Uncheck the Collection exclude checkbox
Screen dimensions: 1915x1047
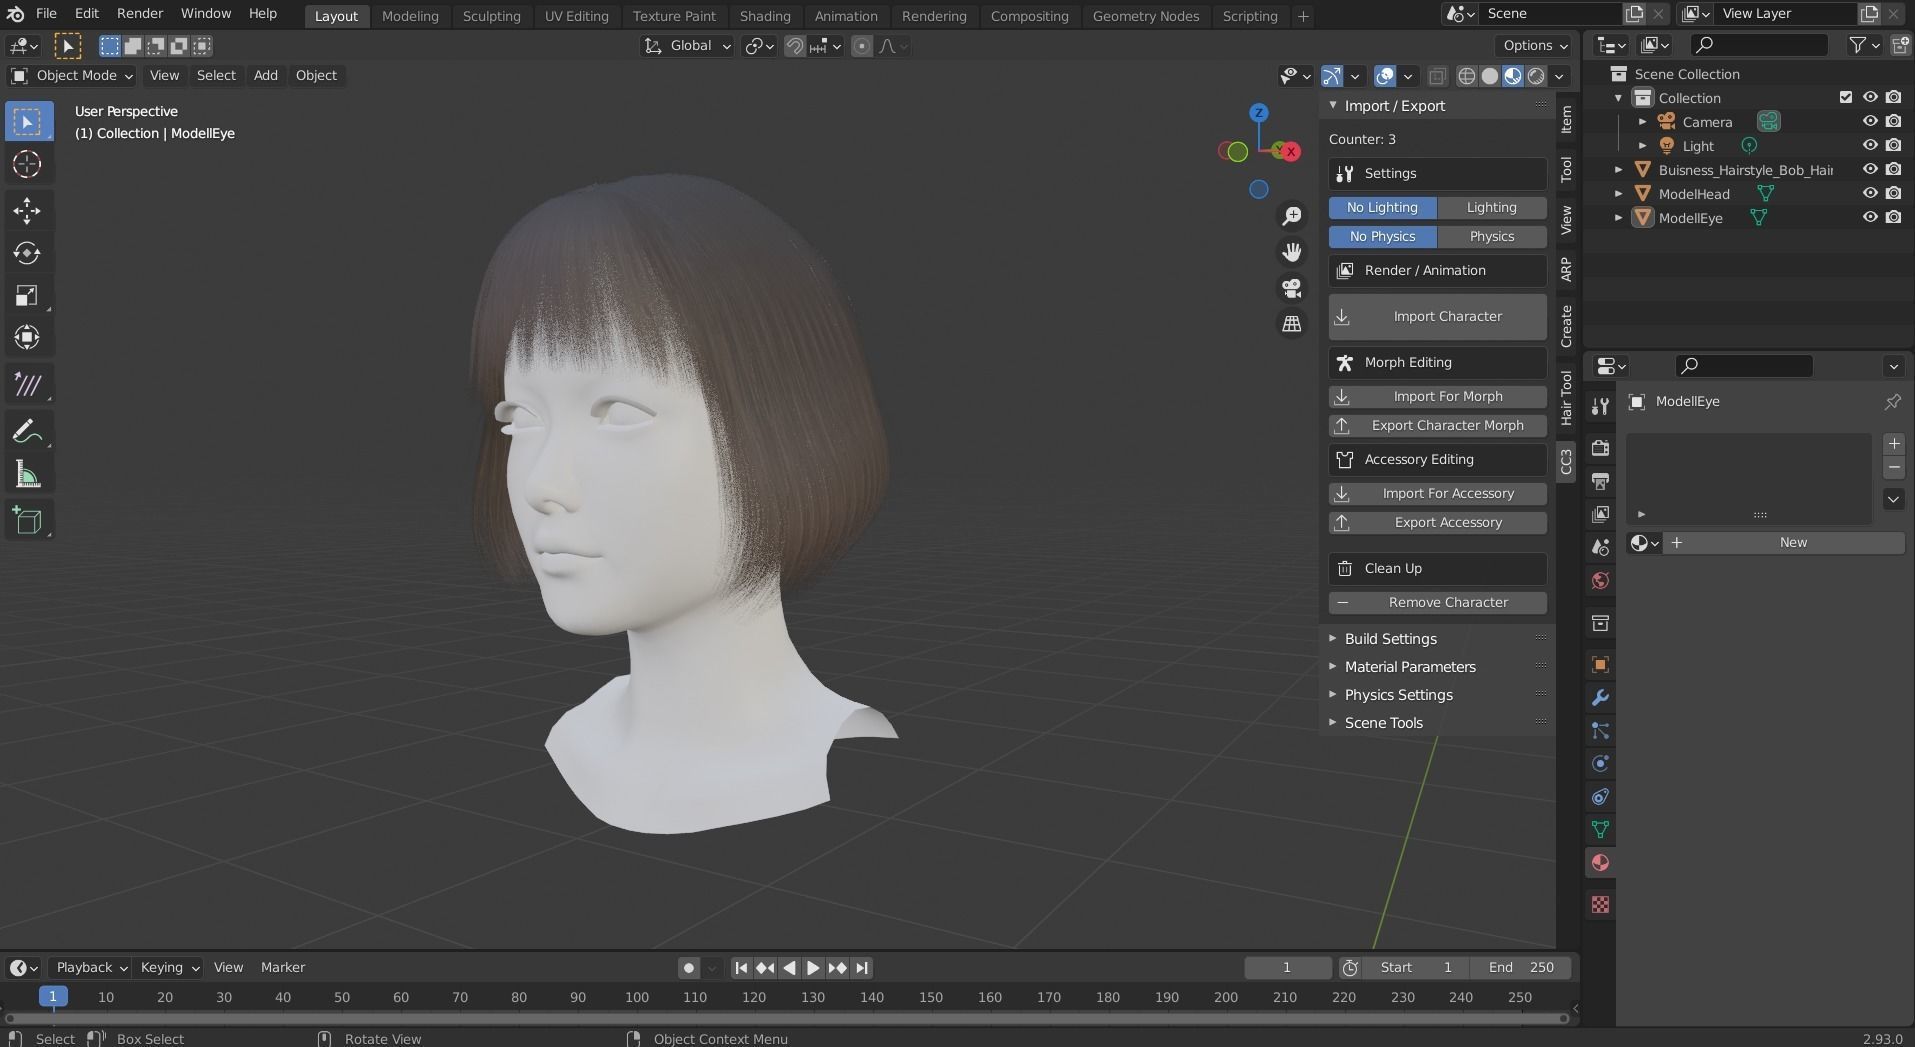1846,97
